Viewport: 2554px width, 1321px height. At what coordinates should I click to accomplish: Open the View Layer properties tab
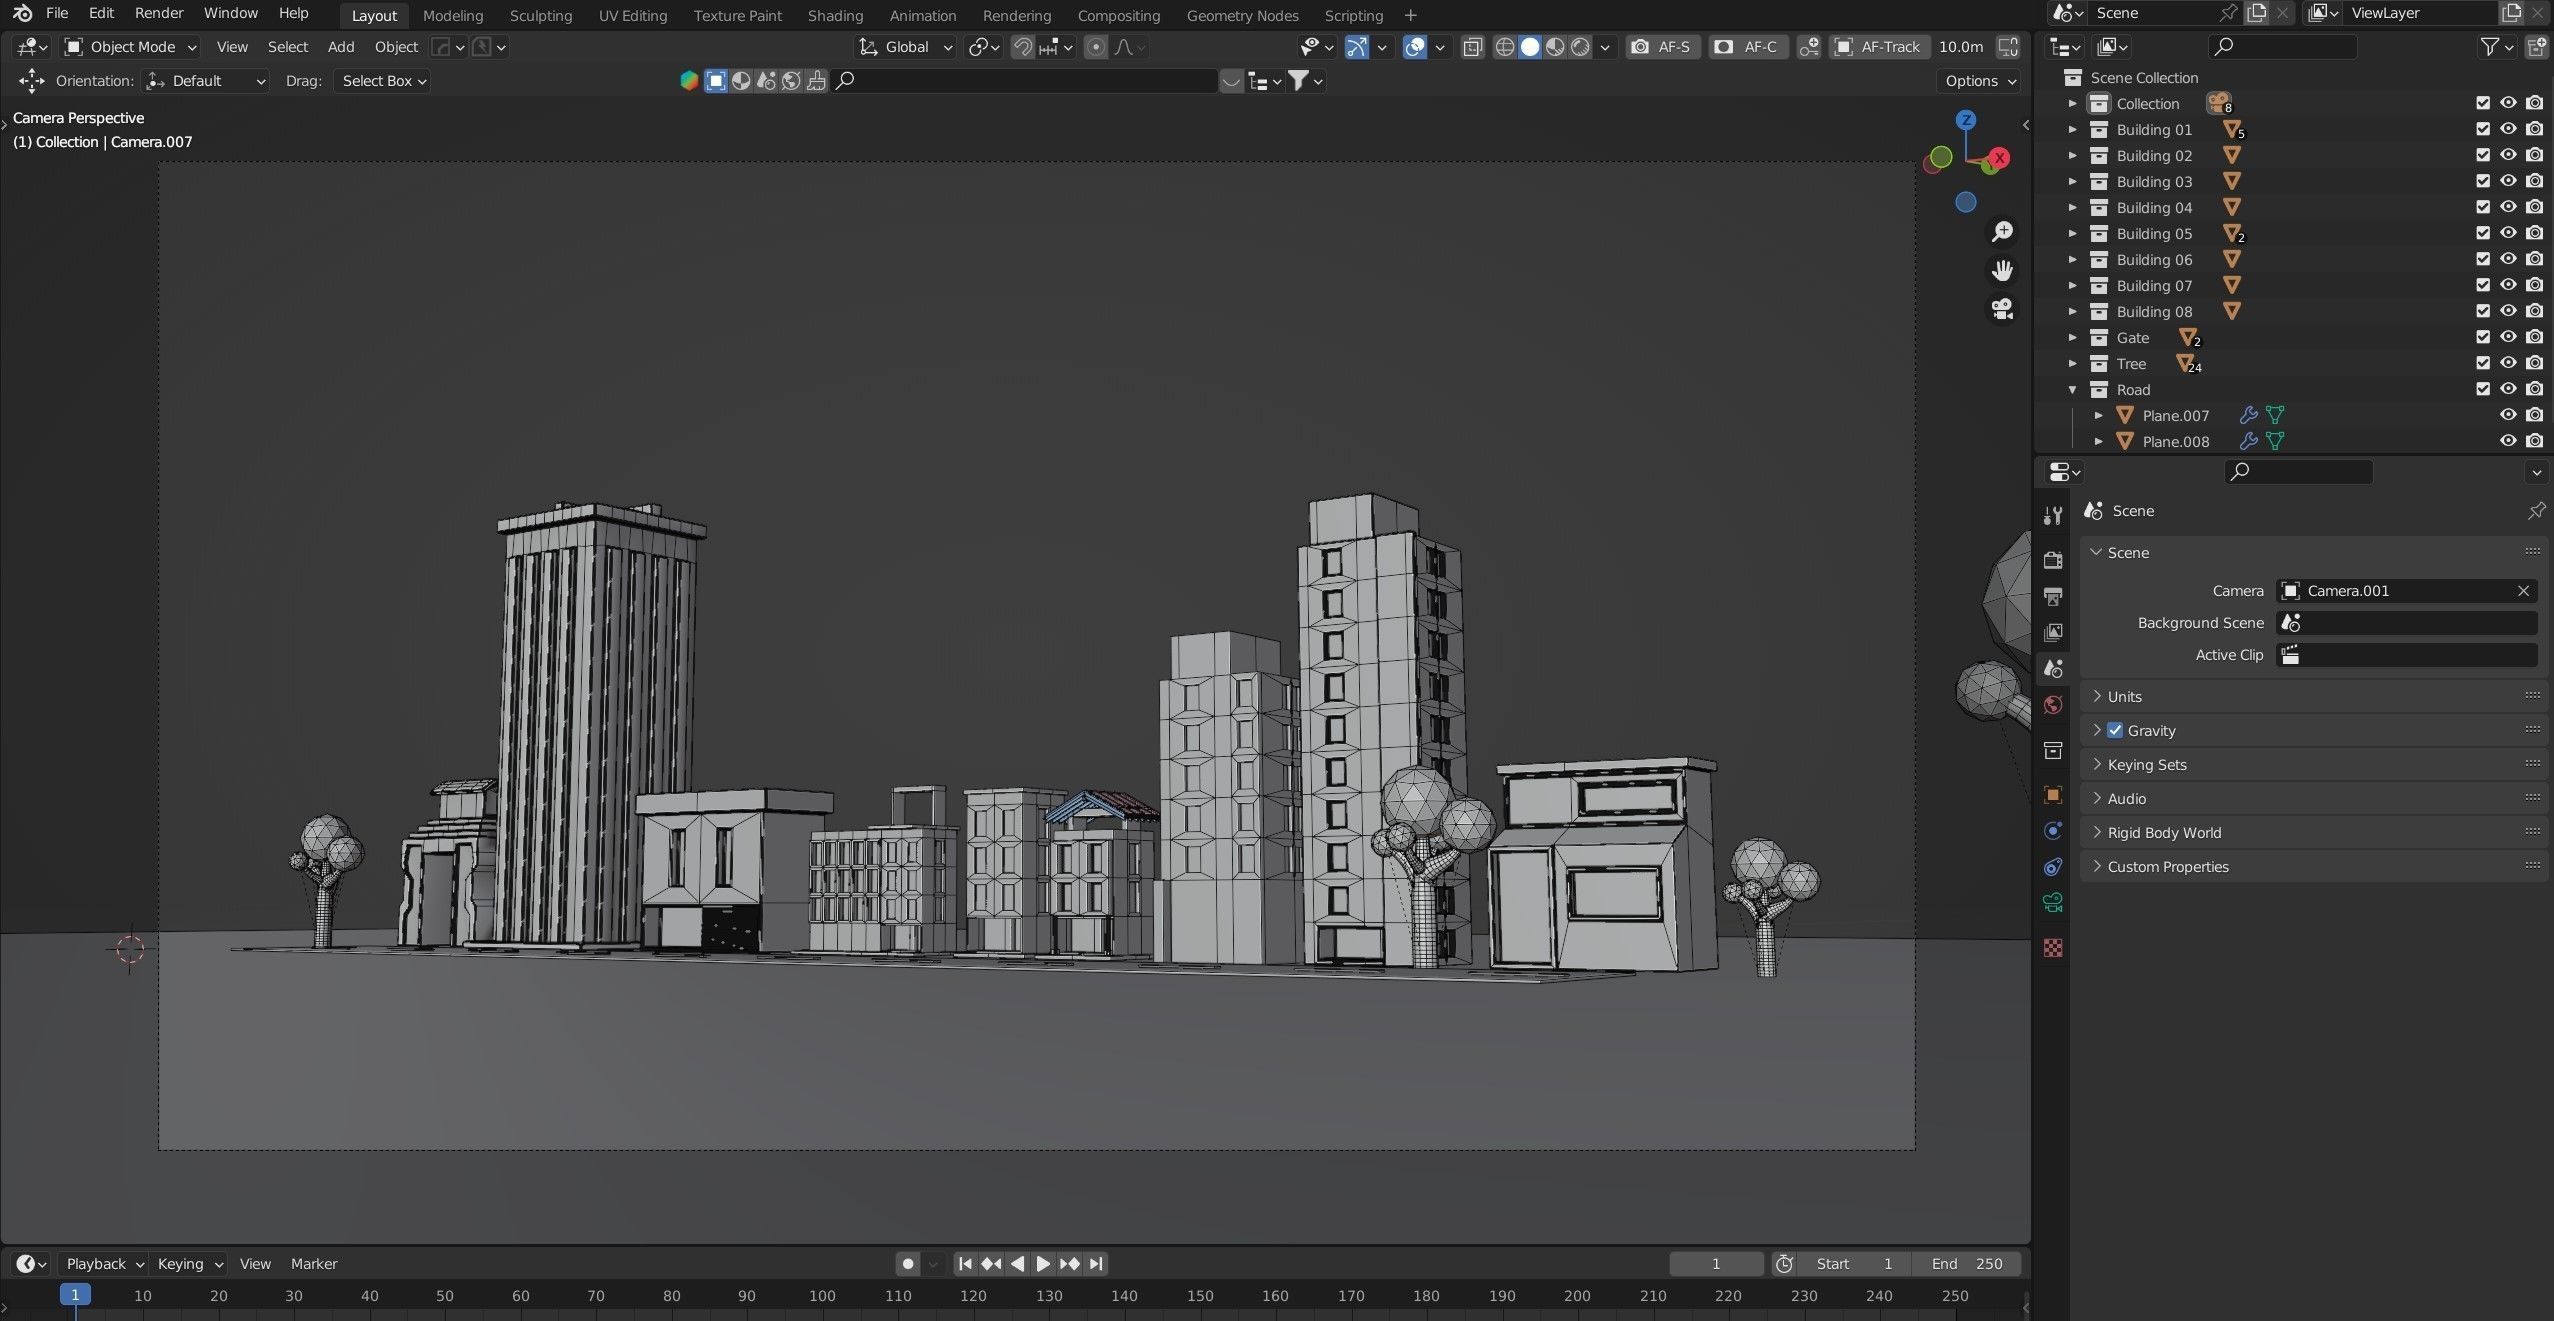coord(2053,633)
